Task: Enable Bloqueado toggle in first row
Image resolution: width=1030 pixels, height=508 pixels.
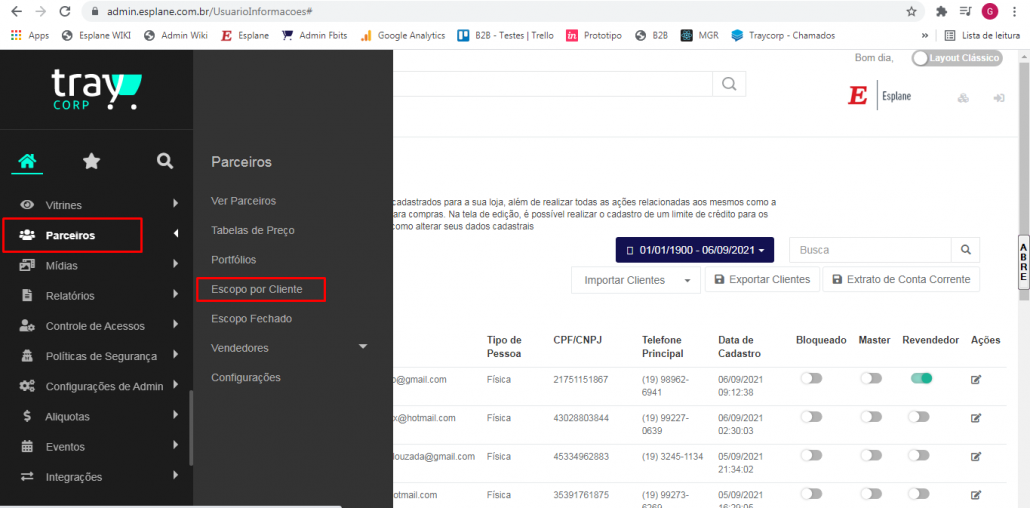Action: click(x=811, y=379)
